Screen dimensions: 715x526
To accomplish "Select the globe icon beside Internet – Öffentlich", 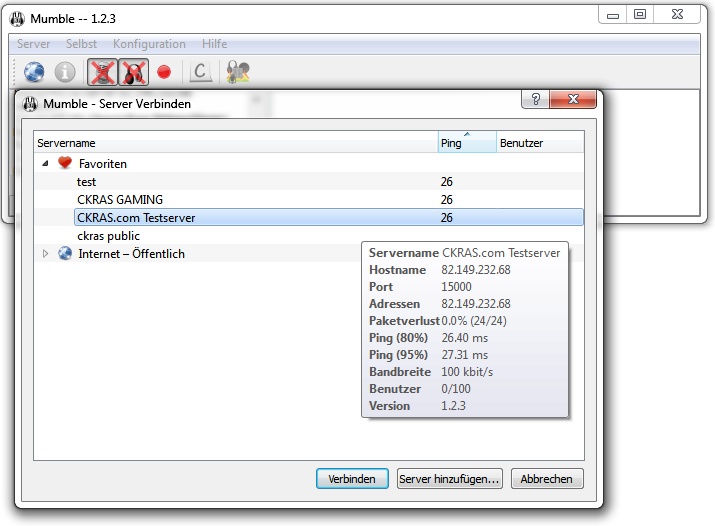I will point(65,253).
